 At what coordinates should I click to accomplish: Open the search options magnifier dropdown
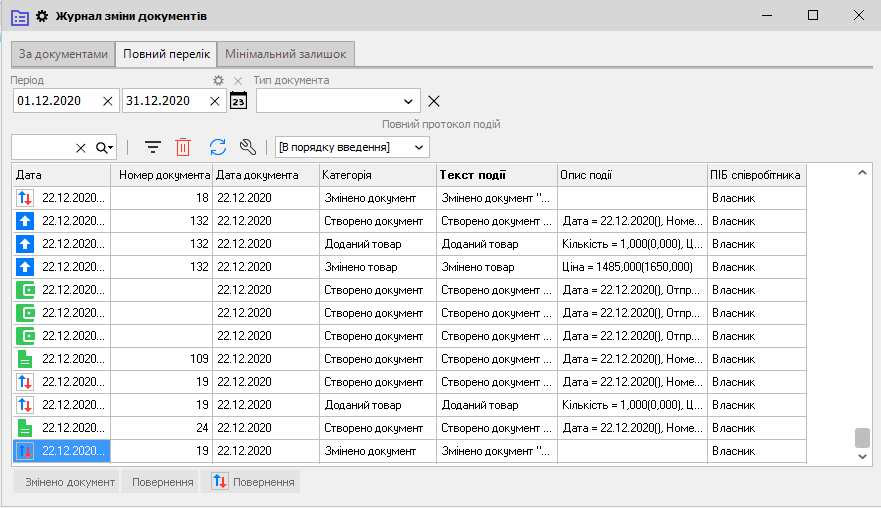click(x=104, y=147)
